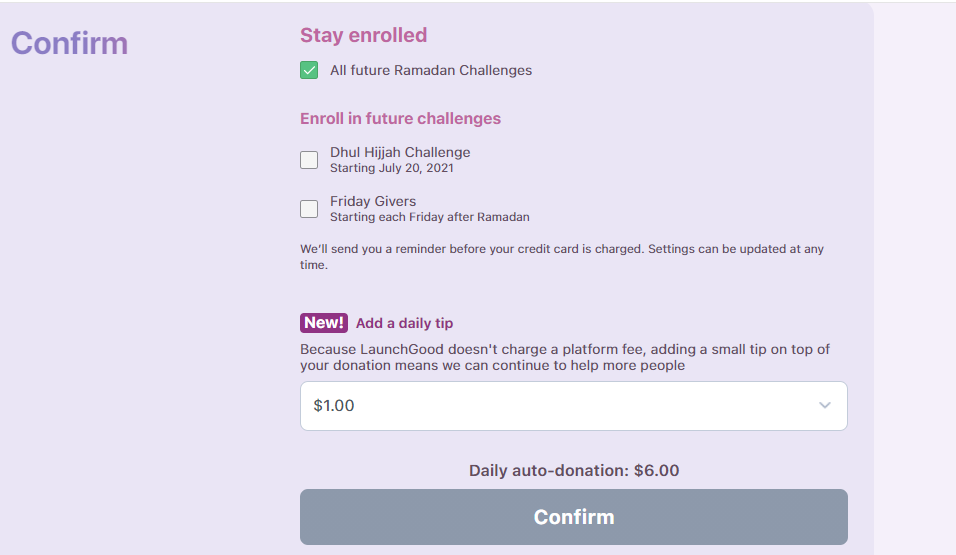Click the $1.00 value in tip field
The height and width of the screenshot is (555, 956).
(334, 406)
